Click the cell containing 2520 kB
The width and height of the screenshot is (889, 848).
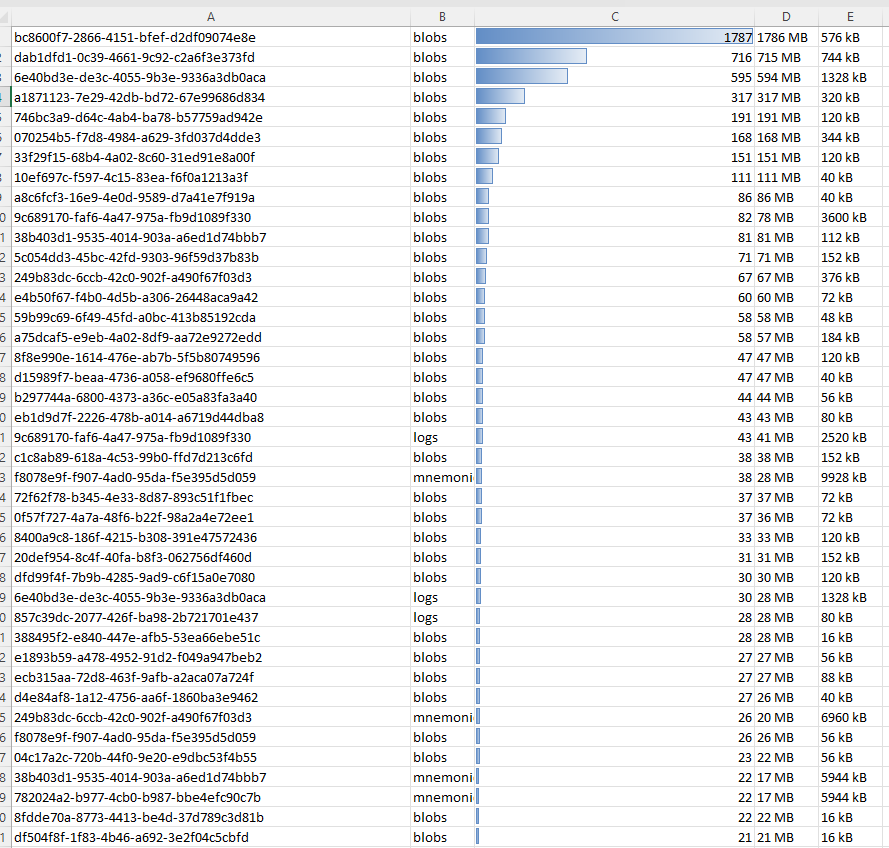click(x=850, y=437)
